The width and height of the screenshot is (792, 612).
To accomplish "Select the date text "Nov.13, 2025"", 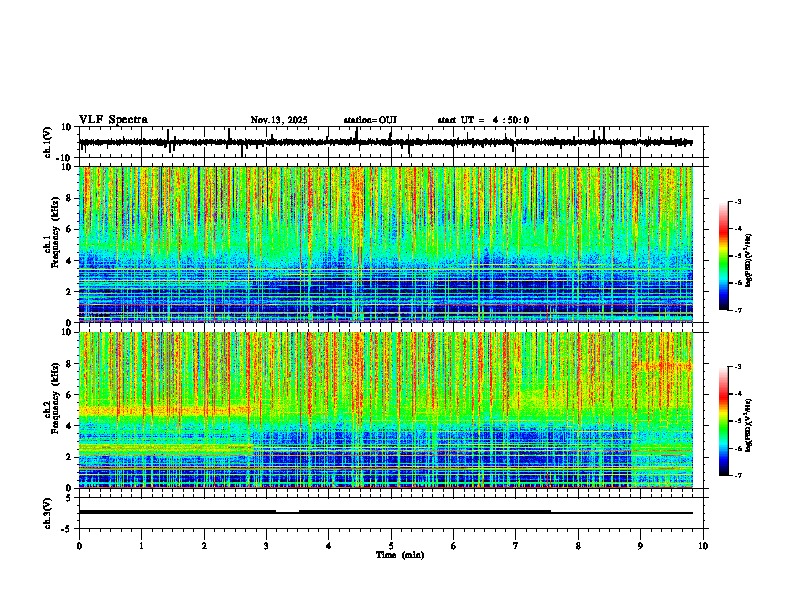I will pyautogui.click(x=279, y=120).
